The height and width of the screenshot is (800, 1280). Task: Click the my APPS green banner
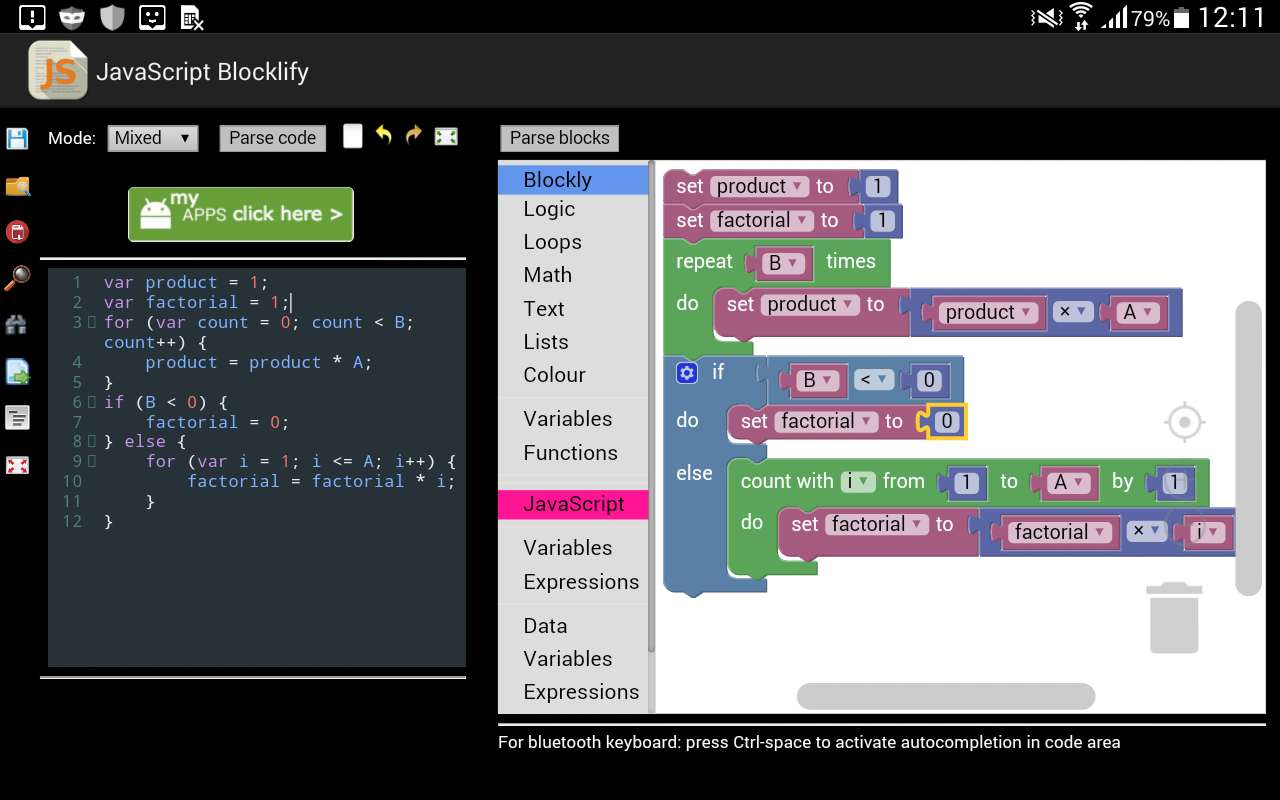point(240,214)
